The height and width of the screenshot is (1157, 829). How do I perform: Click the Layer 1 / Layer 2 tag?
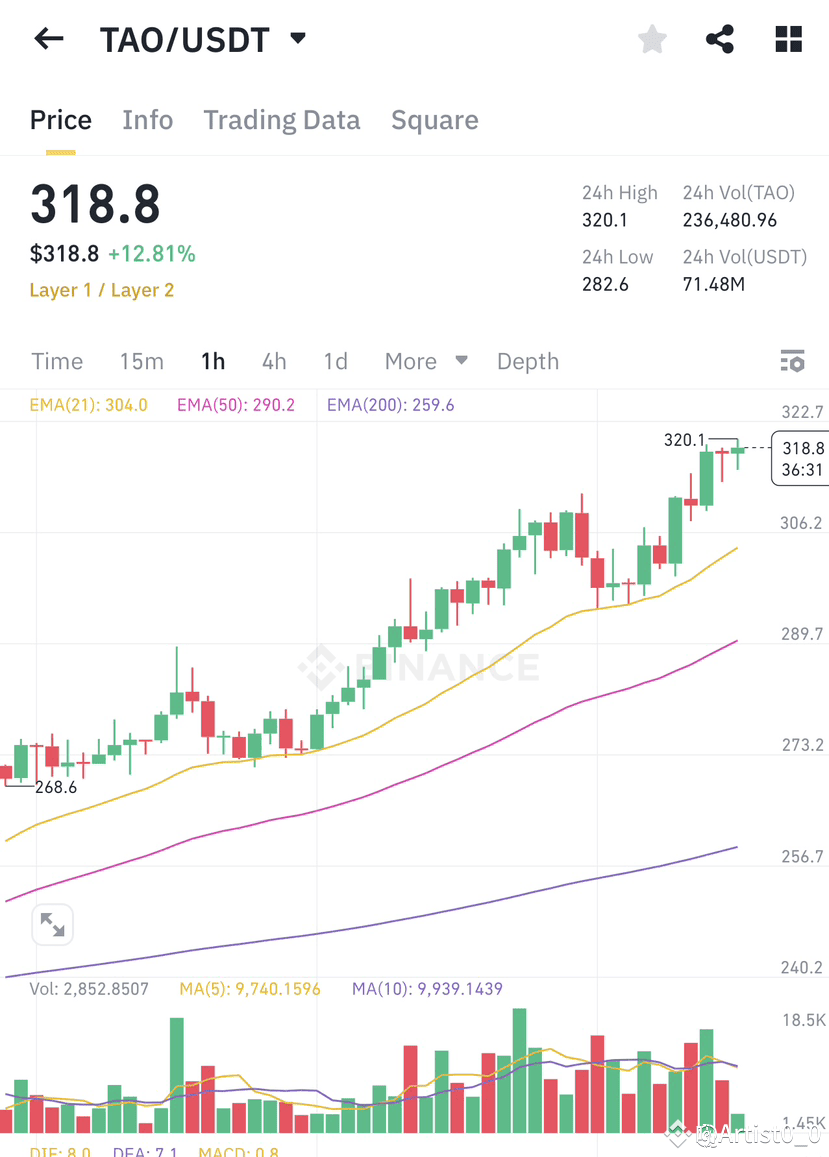click(x=101, y=290)
